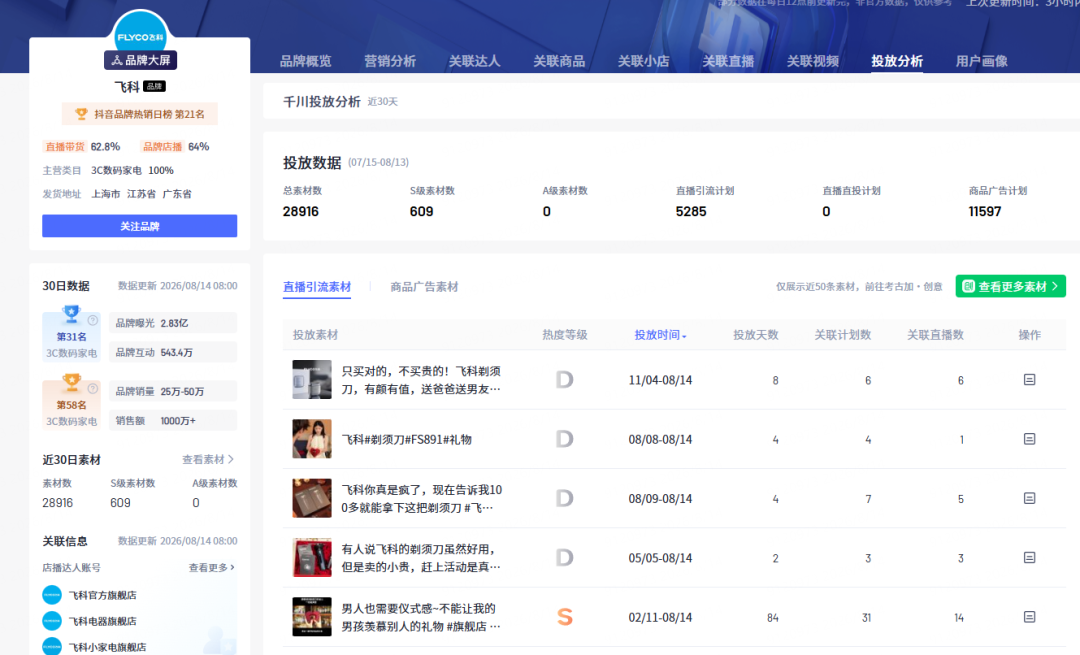Screen dimensions: 1080x655
Task: Click the orange trophy 第58名 badge
Action: [71, 402]
